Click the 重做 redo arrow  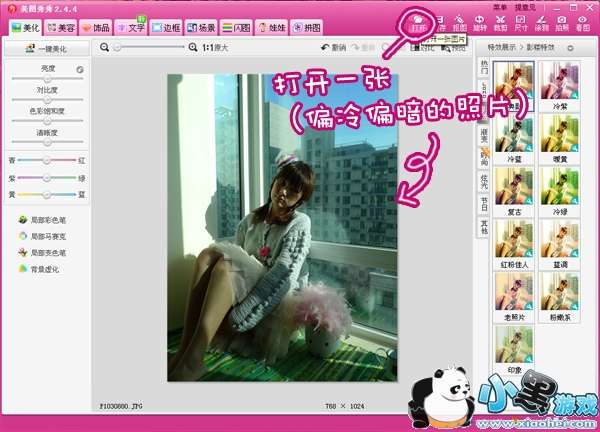tap(363, 47)
